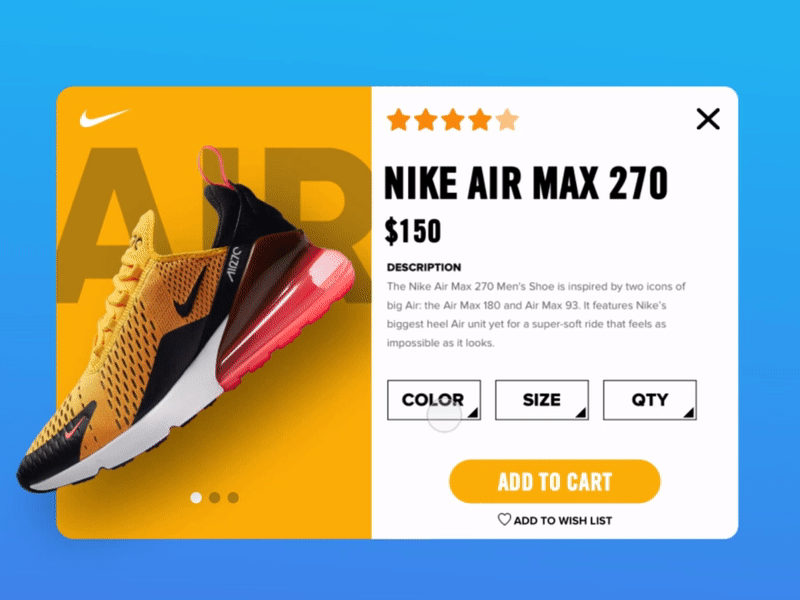This screenshot has width=800, height=600.
Task: Select the second carousel dot
Action: click(x=215, y=497)
